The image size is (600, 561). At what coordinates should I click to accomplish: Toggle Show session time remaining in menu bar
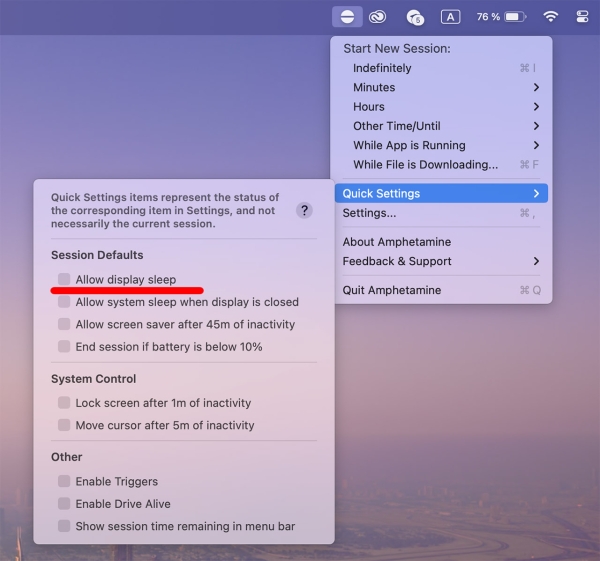64,526
